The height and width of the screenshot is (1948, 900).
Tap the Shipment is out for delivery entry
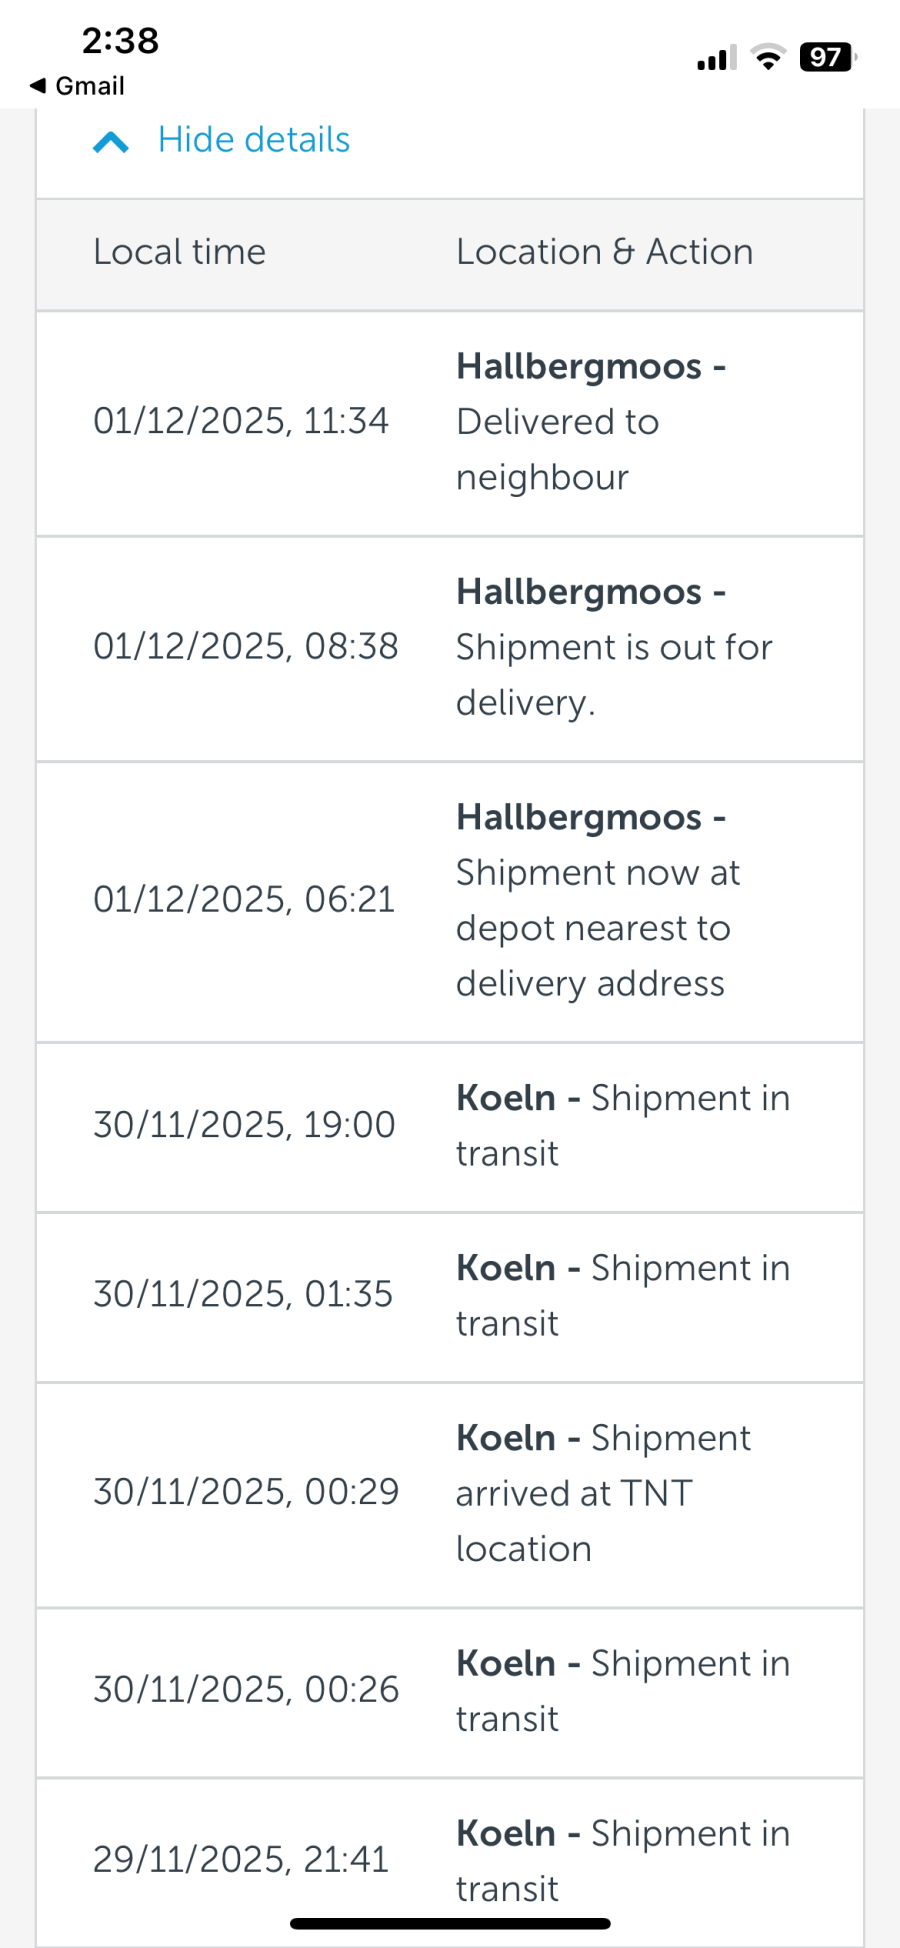613,647
